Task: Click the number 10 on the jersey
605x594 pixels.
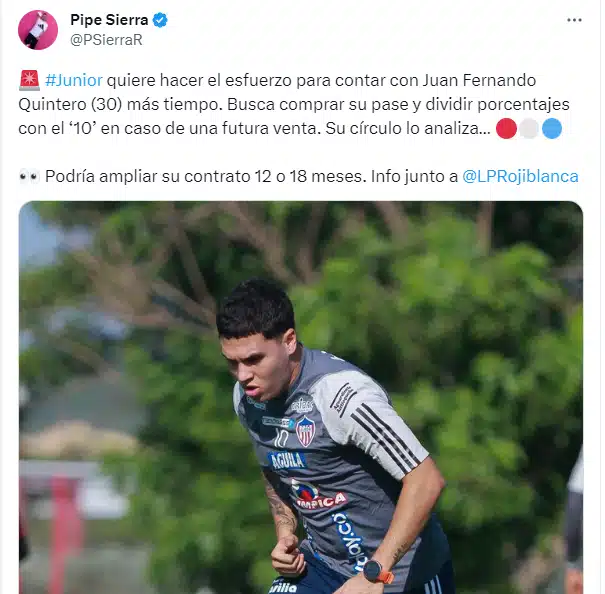Action: 281,439
